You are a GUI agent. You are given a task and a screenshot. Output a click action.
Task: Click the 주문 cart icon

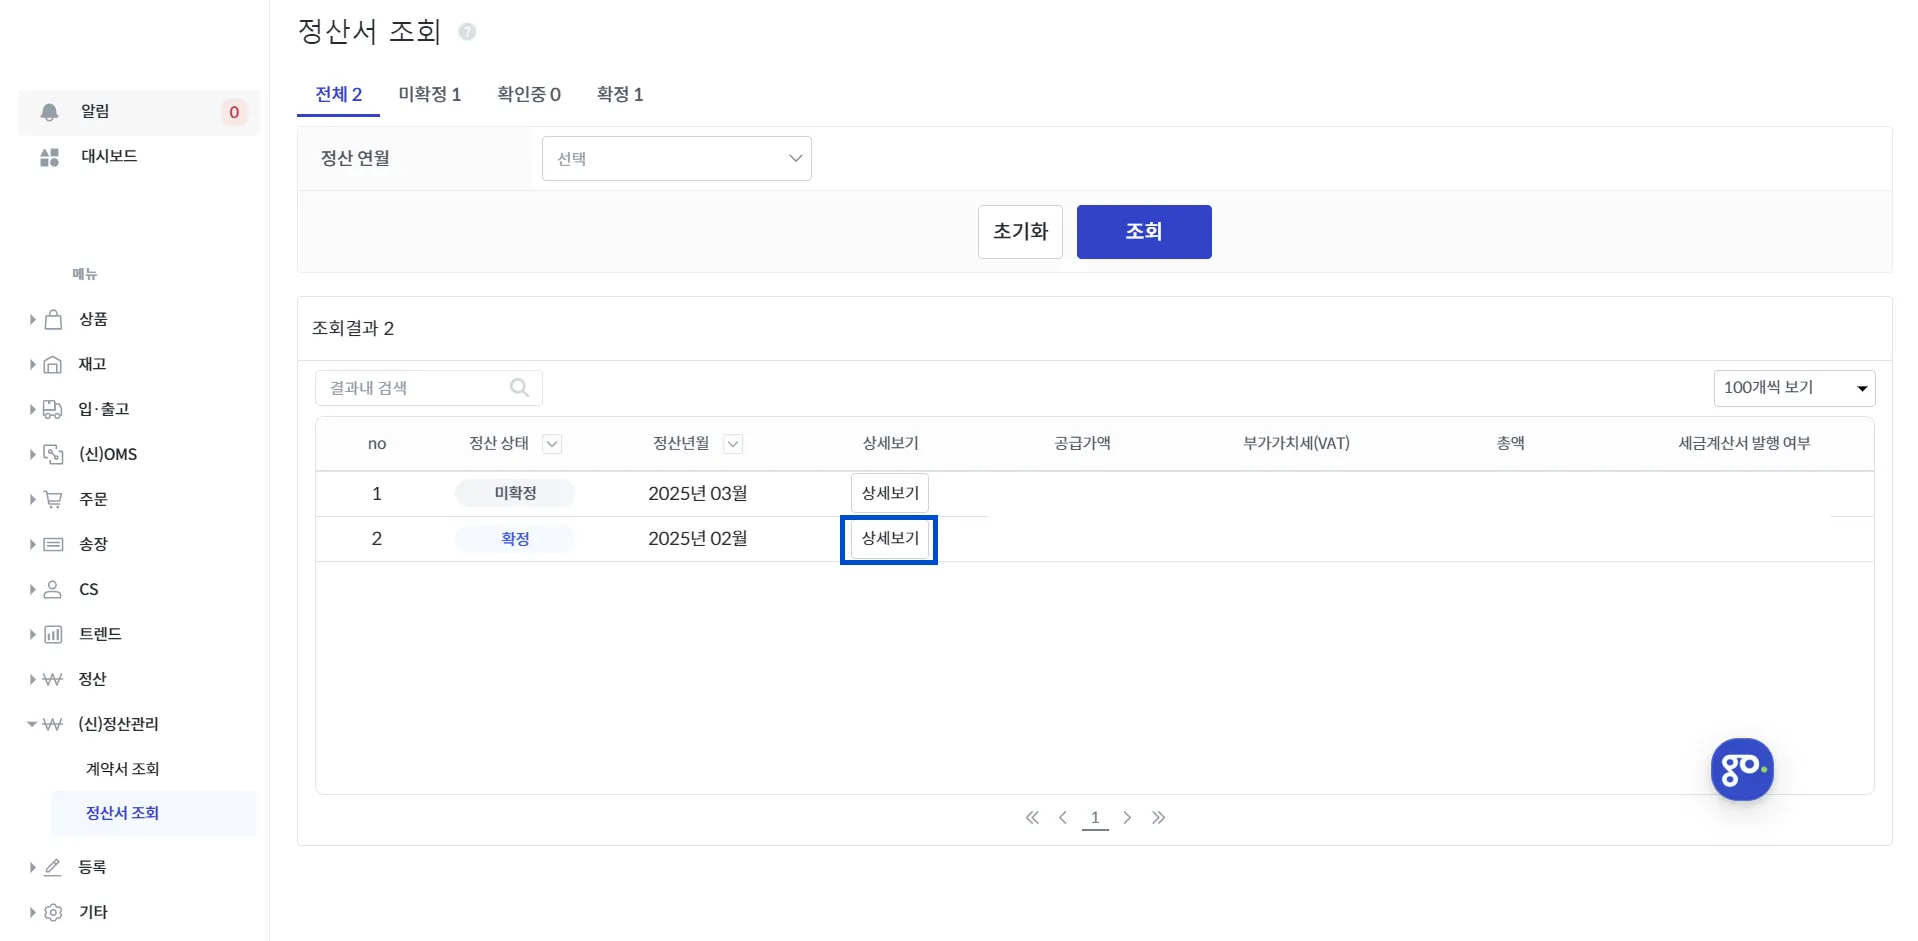pos(53,499)
